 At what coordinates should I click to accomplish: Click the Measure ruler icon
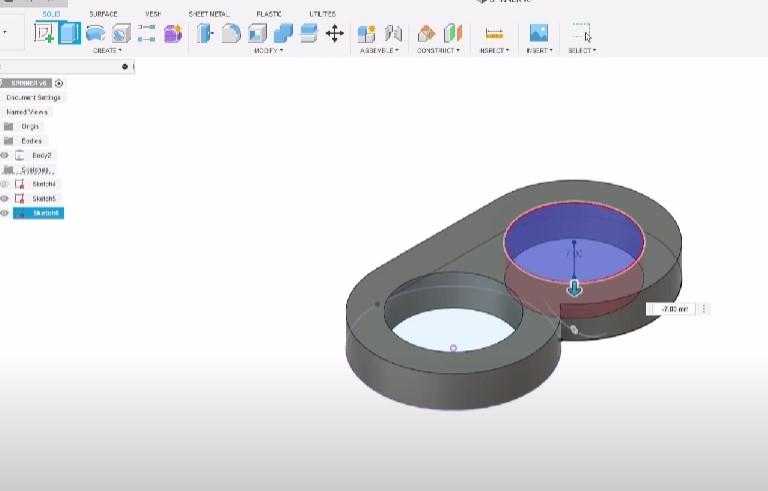494,33
